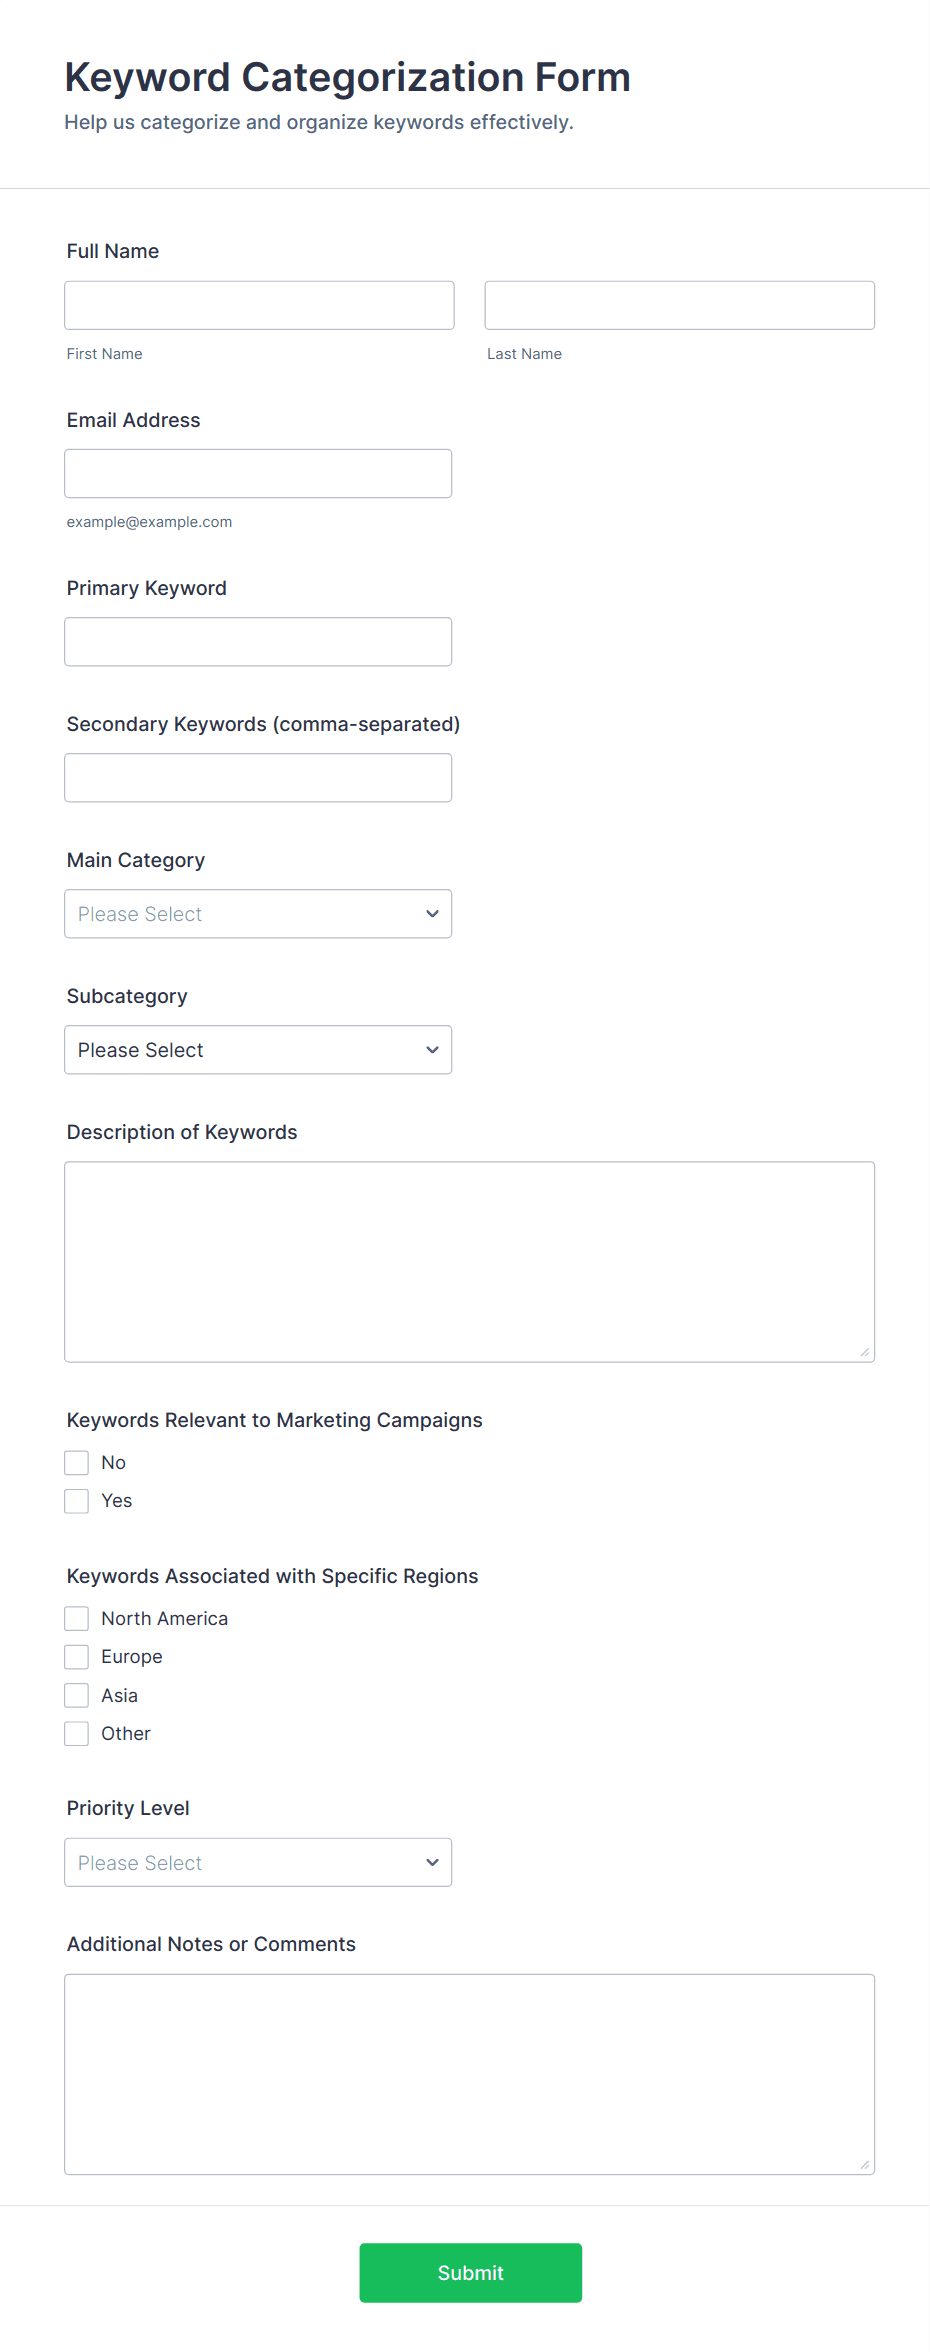Focus the Email Address text box

tap(258, 473)
